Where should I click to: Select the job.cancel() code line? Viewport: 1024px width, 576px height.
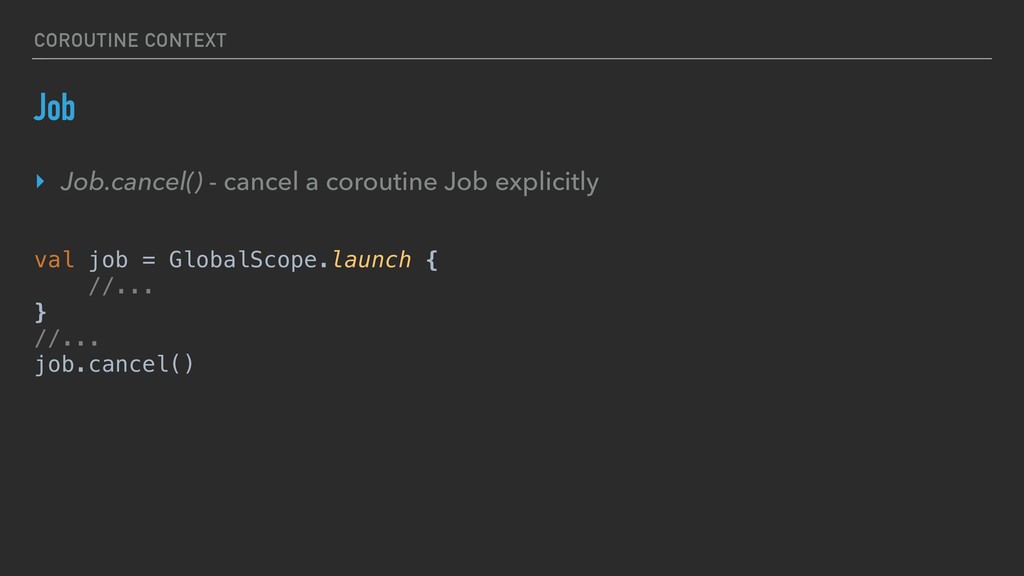pyautogui.click(x=114, y=364)
